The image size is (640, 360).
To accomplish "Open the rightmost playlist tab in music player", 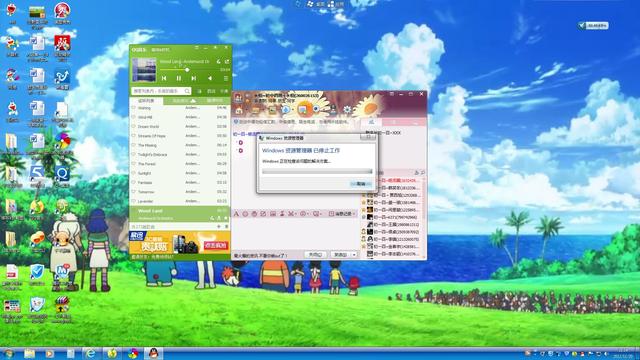I will [x=215, y=100].
